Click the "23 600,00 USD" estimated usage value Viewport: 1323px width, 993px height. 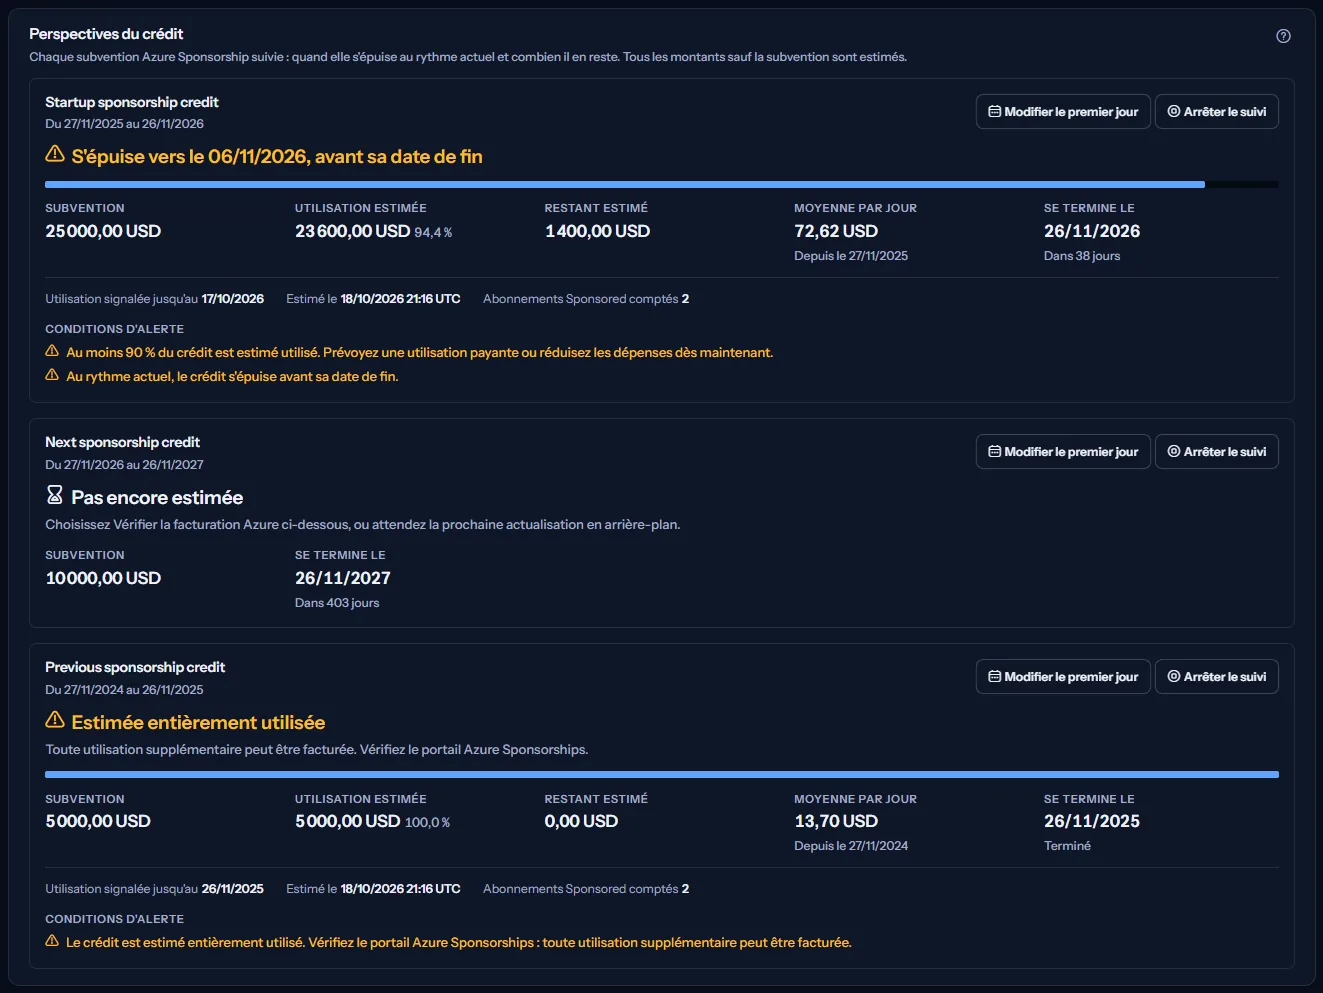coord(352,231)
